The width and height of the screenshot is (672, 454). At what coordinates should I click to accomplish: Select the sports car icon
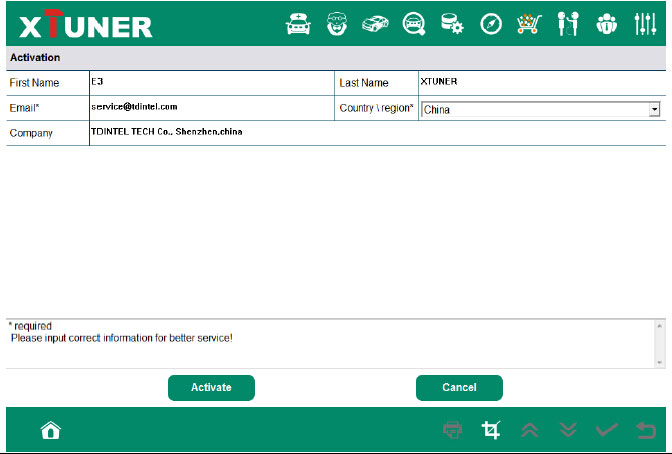(x=375, y=24)
